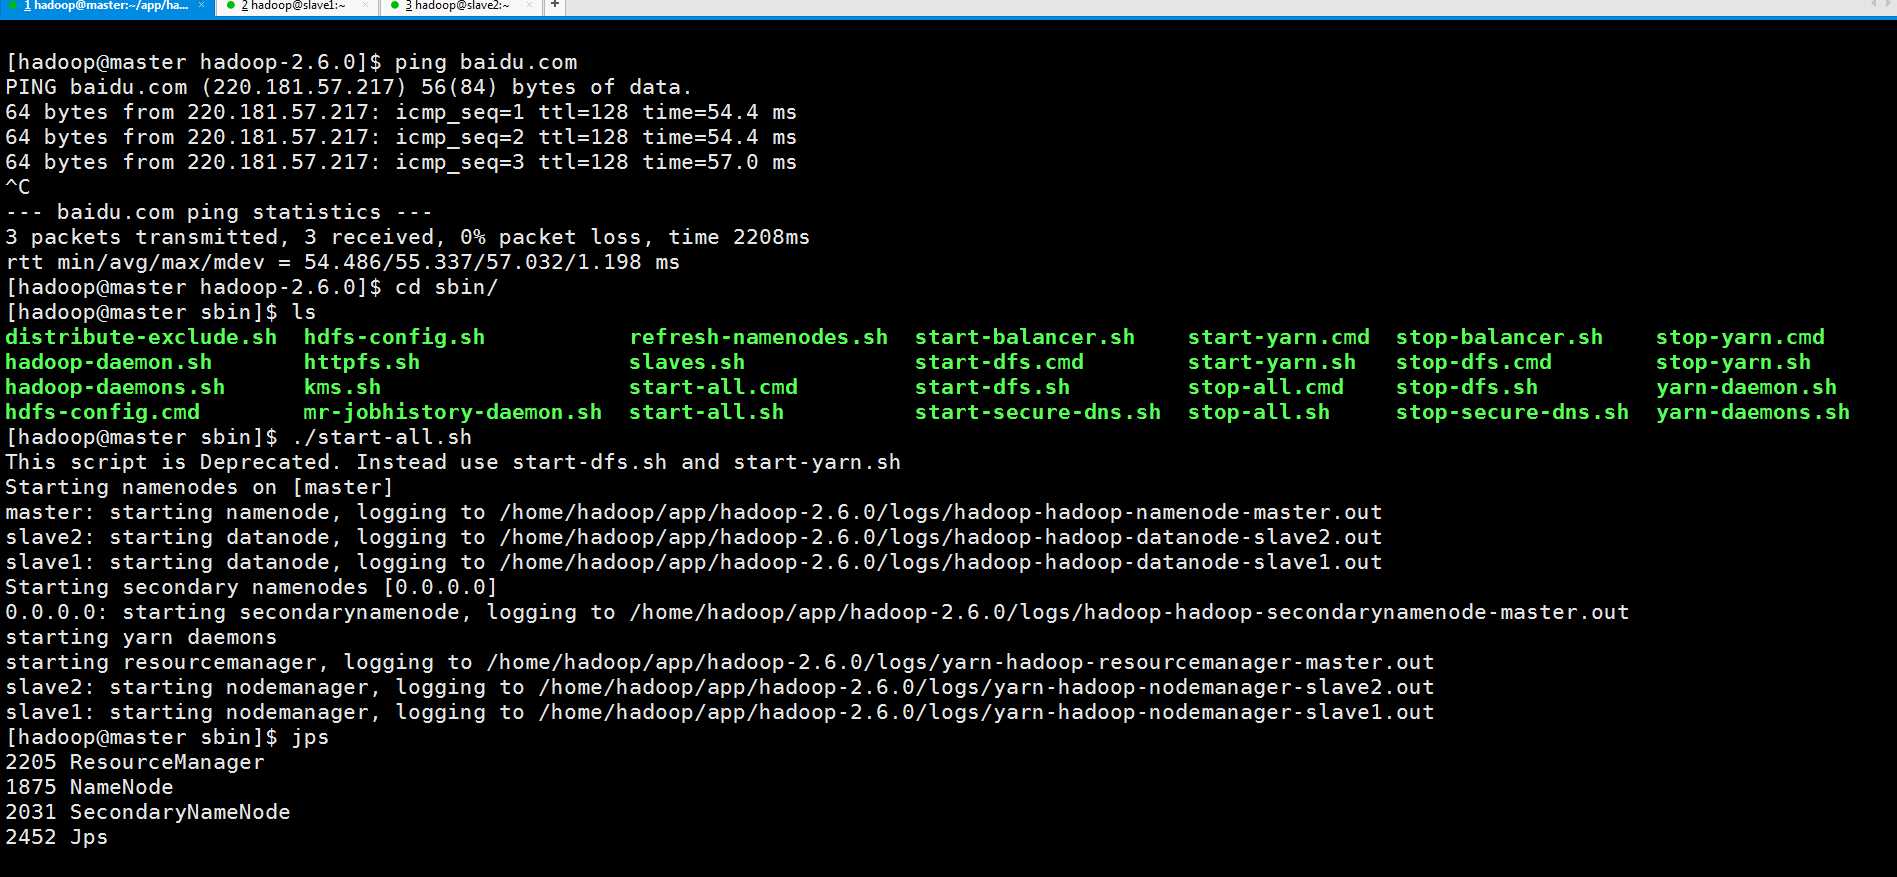The image size is (1897, 877).
Task: Click '2452 Jps' in jps output
Action: tap(57, 837)
